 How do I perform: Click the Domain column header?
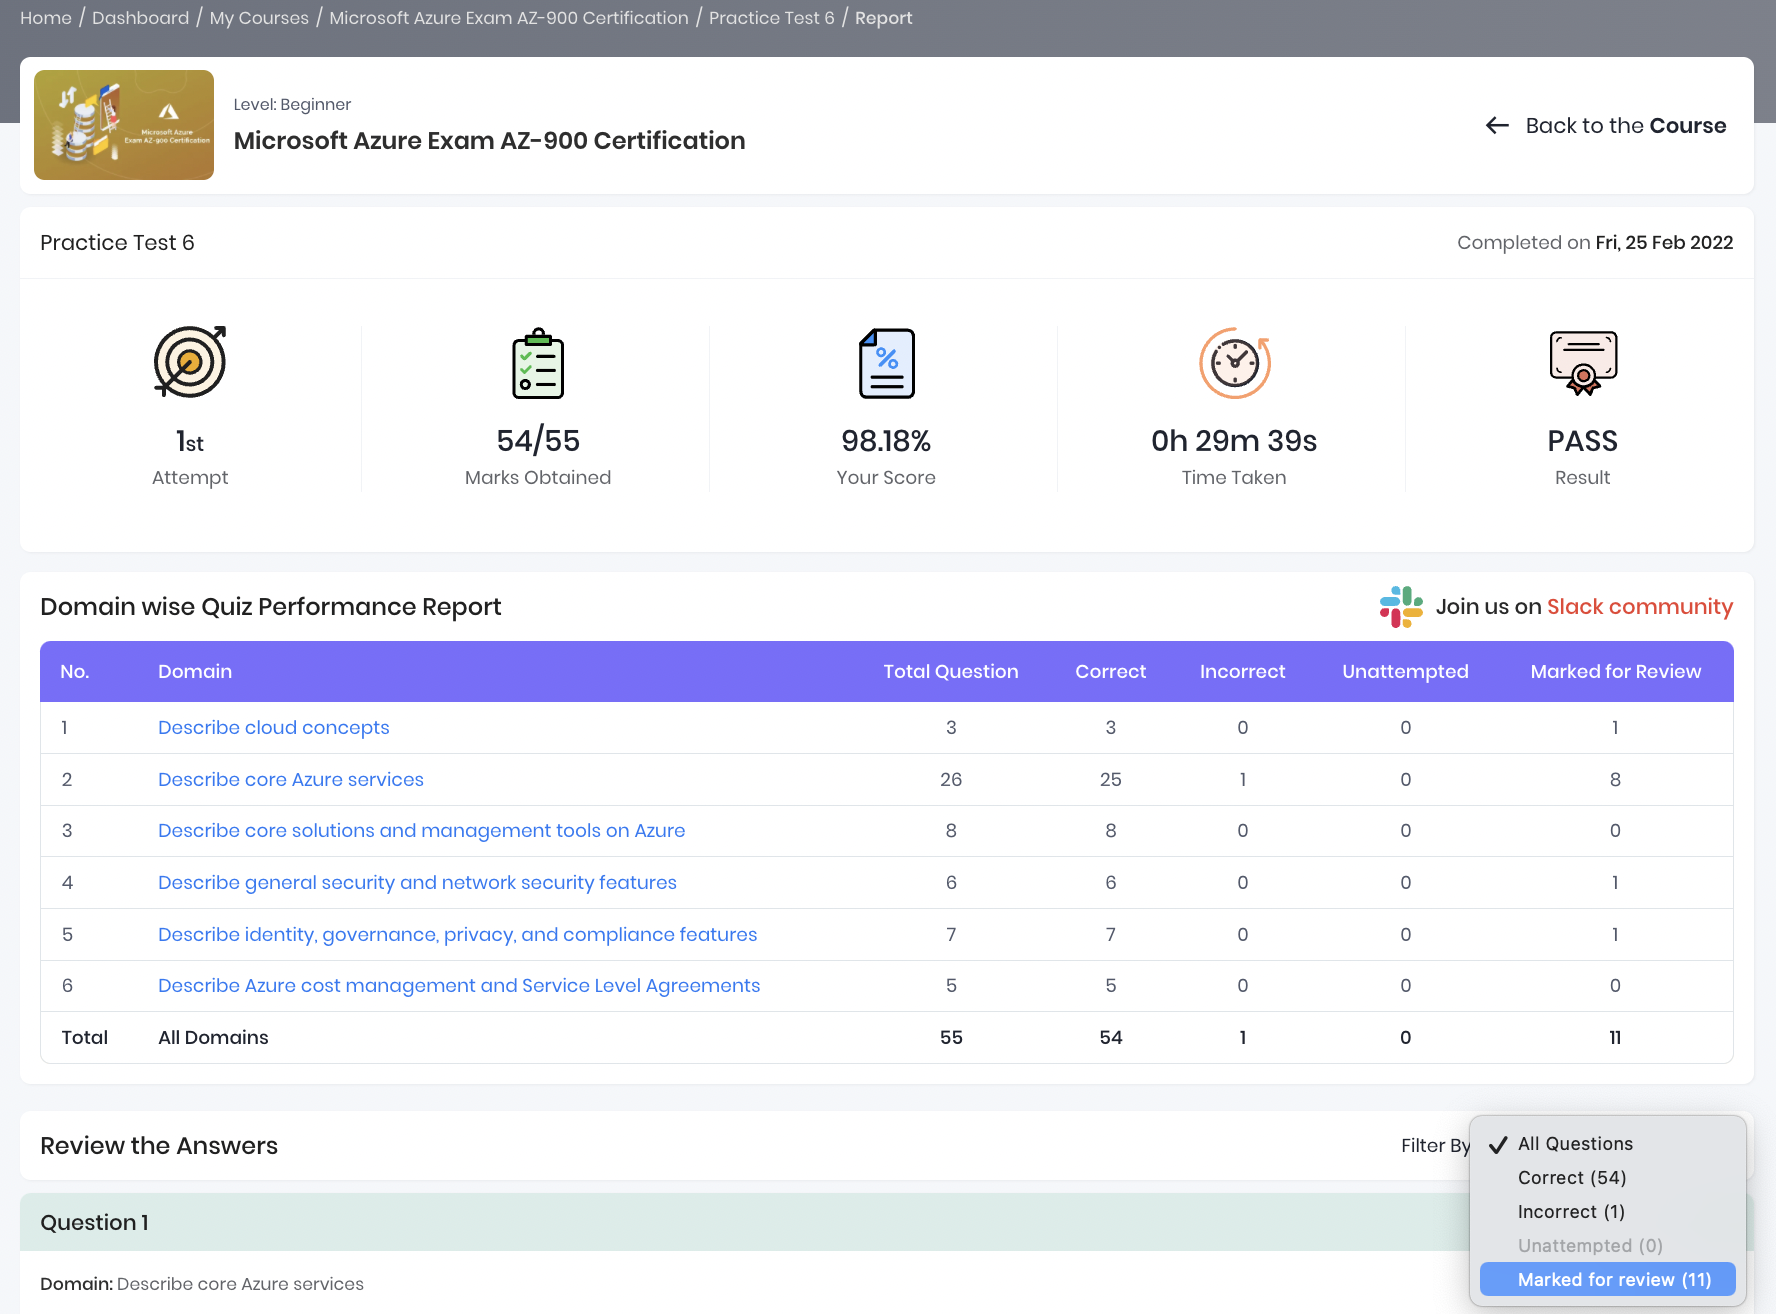click(195, 672)
